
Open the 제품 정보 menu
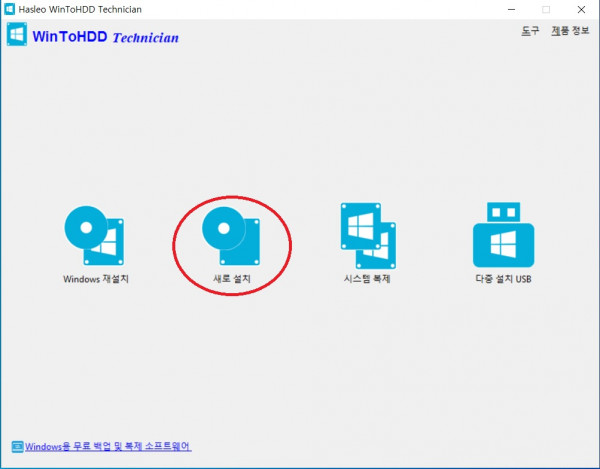[x=570, y=31]
